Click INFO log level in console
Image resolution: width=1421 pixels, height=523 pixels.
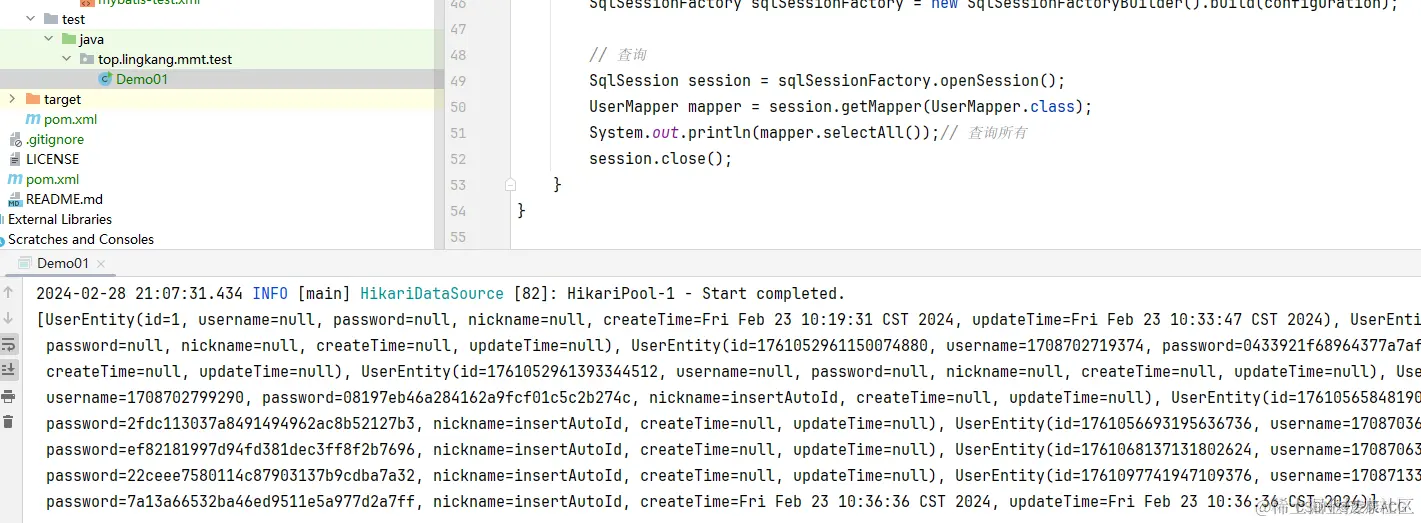(x=270, y=293)
